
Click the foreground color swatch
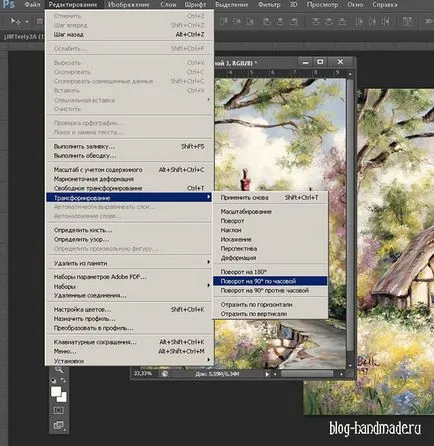[56, 391]
